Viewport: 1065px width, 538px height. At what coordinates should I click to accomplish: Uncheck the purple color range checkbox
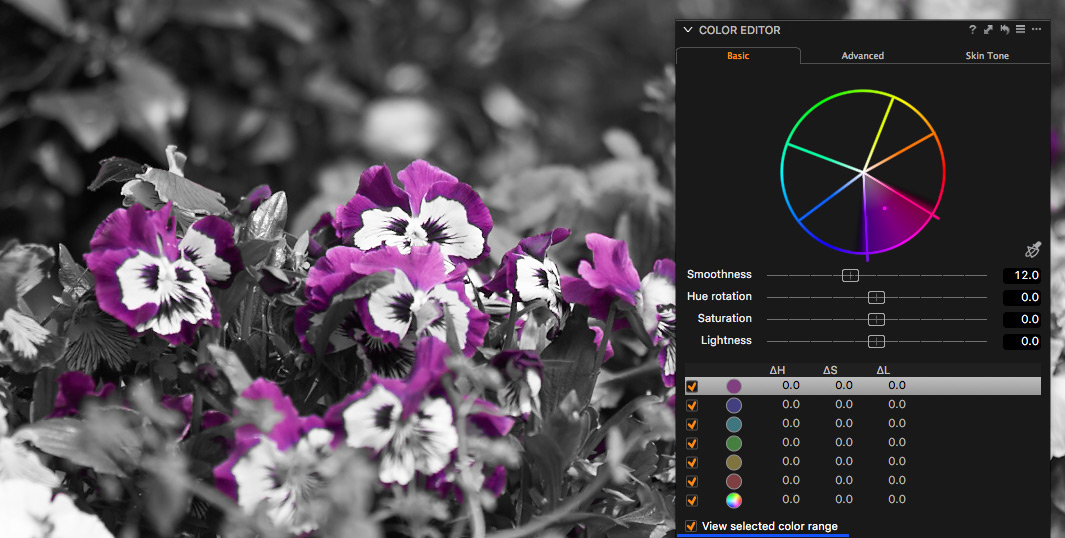click(691, 386)
